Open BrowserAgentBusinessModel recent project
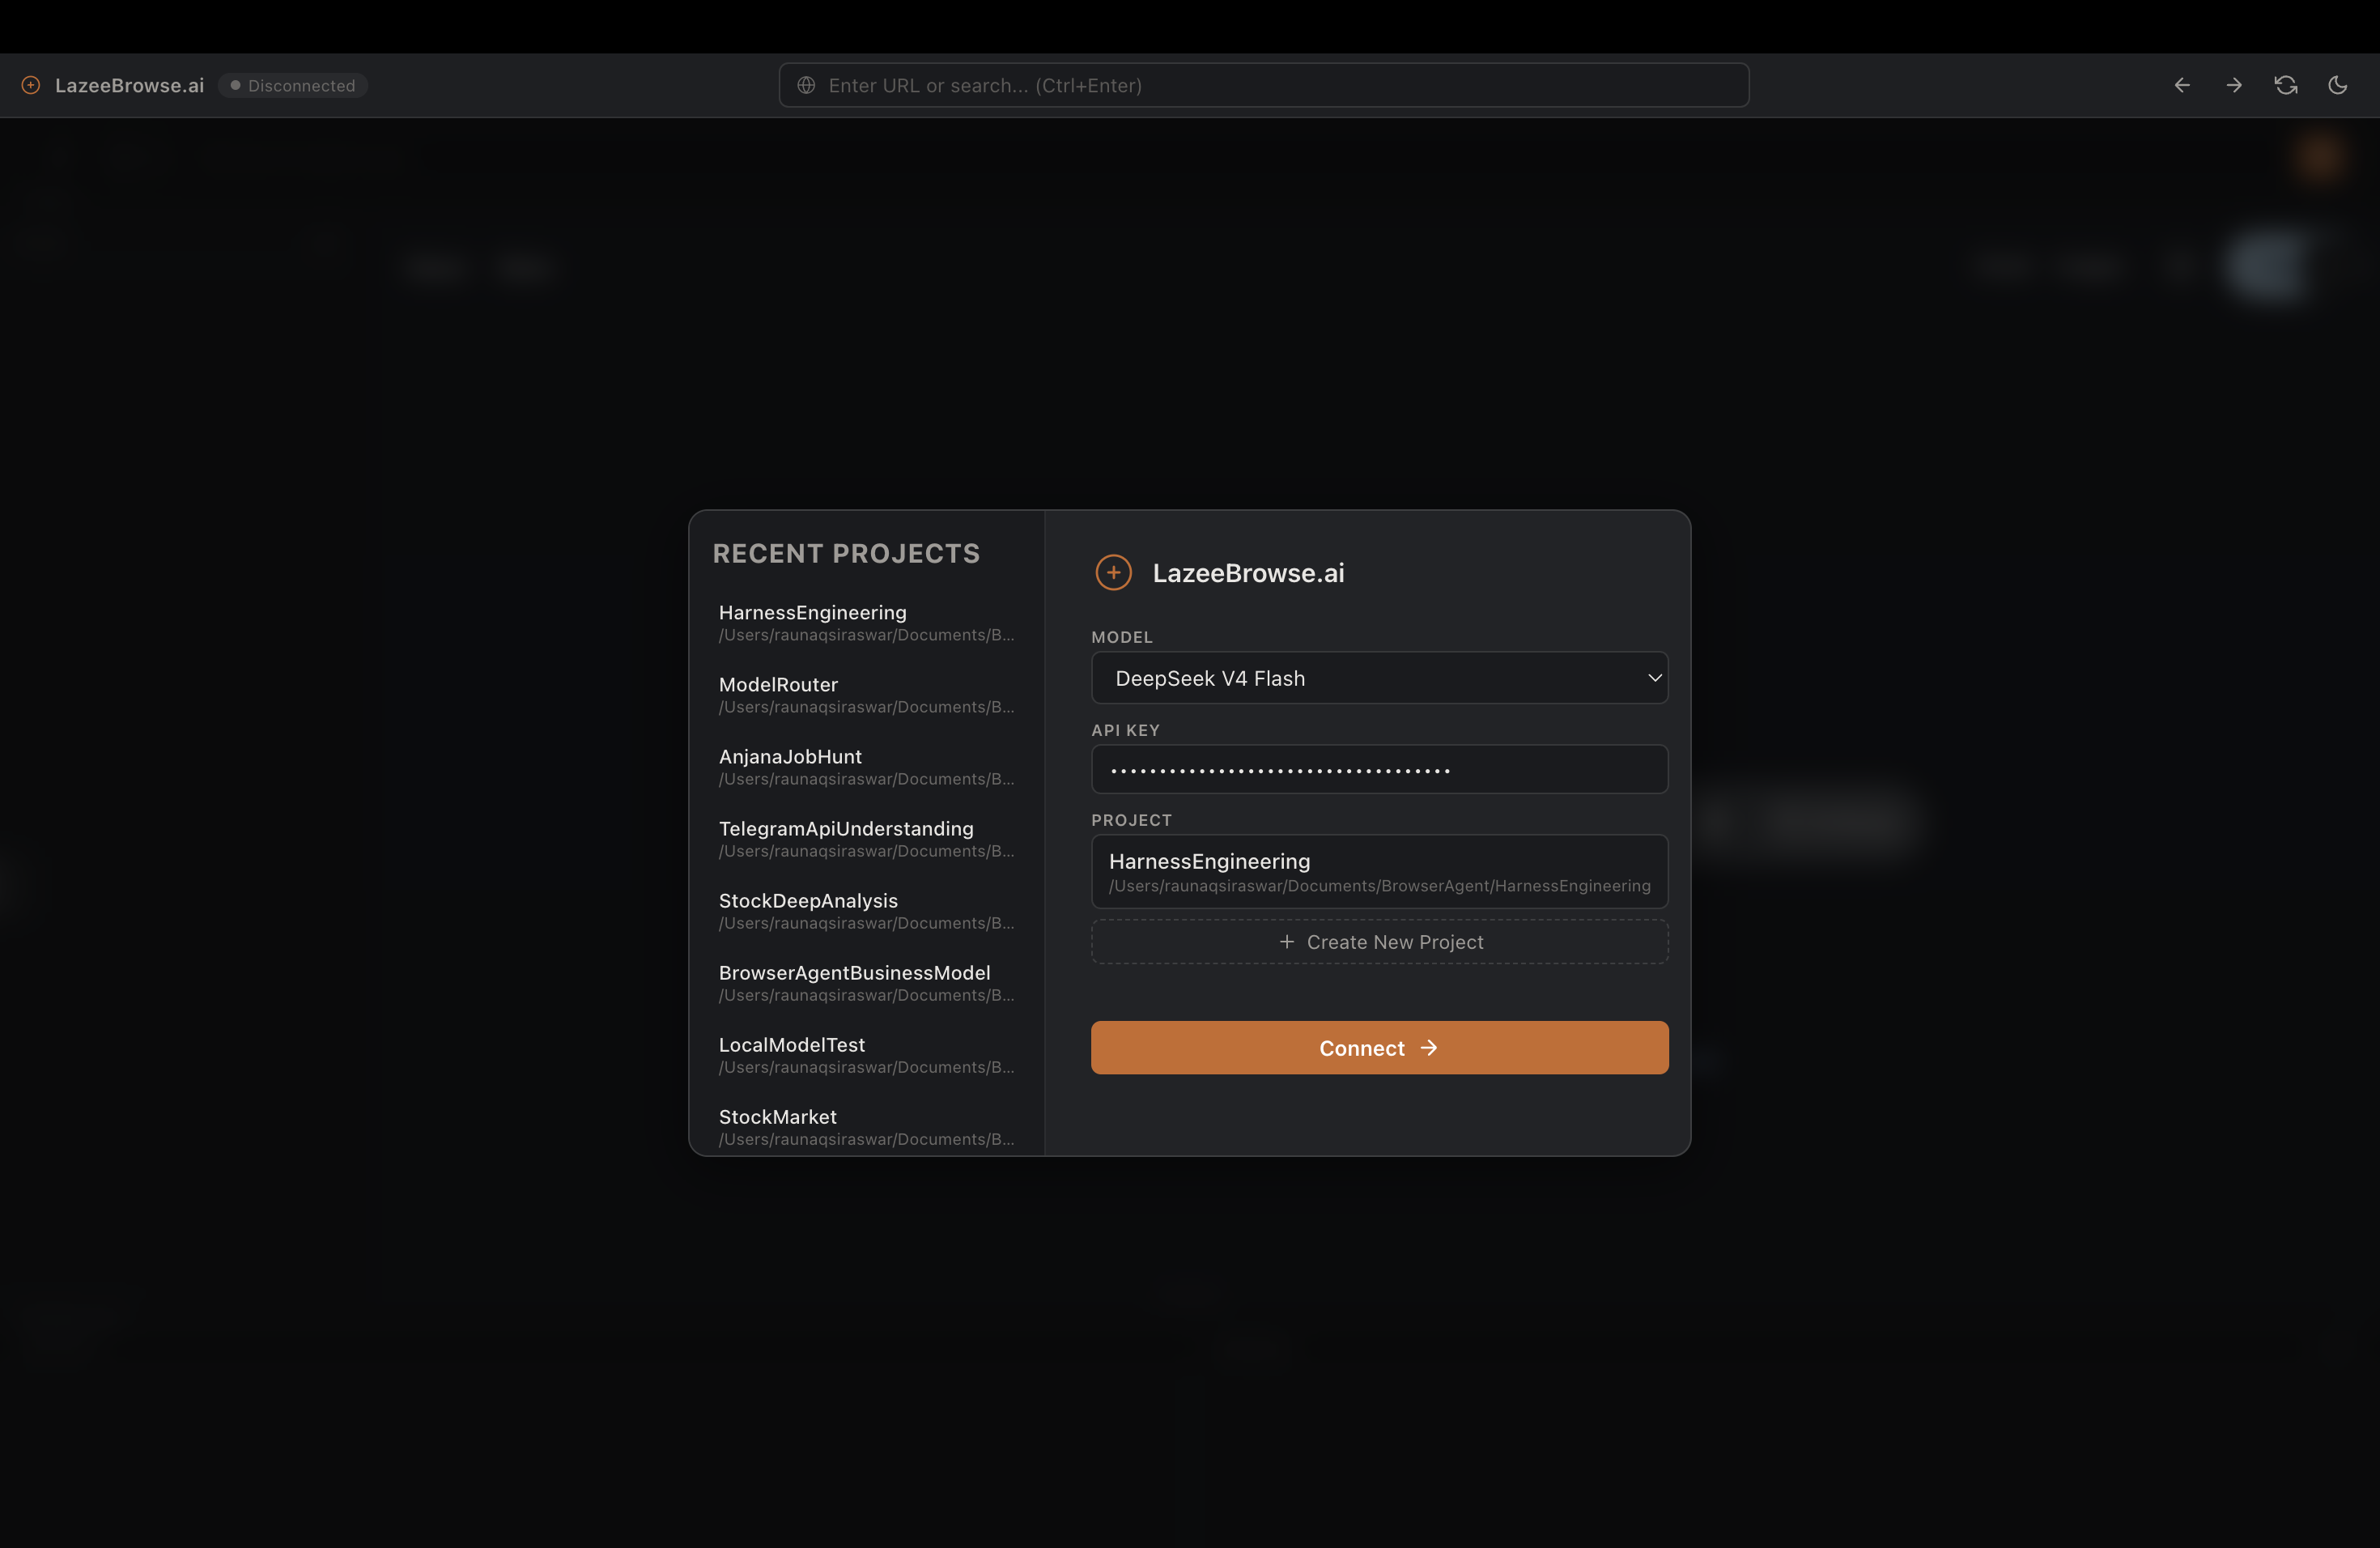This screenshot has width=2380, height=1548. [x=866, y=982]
